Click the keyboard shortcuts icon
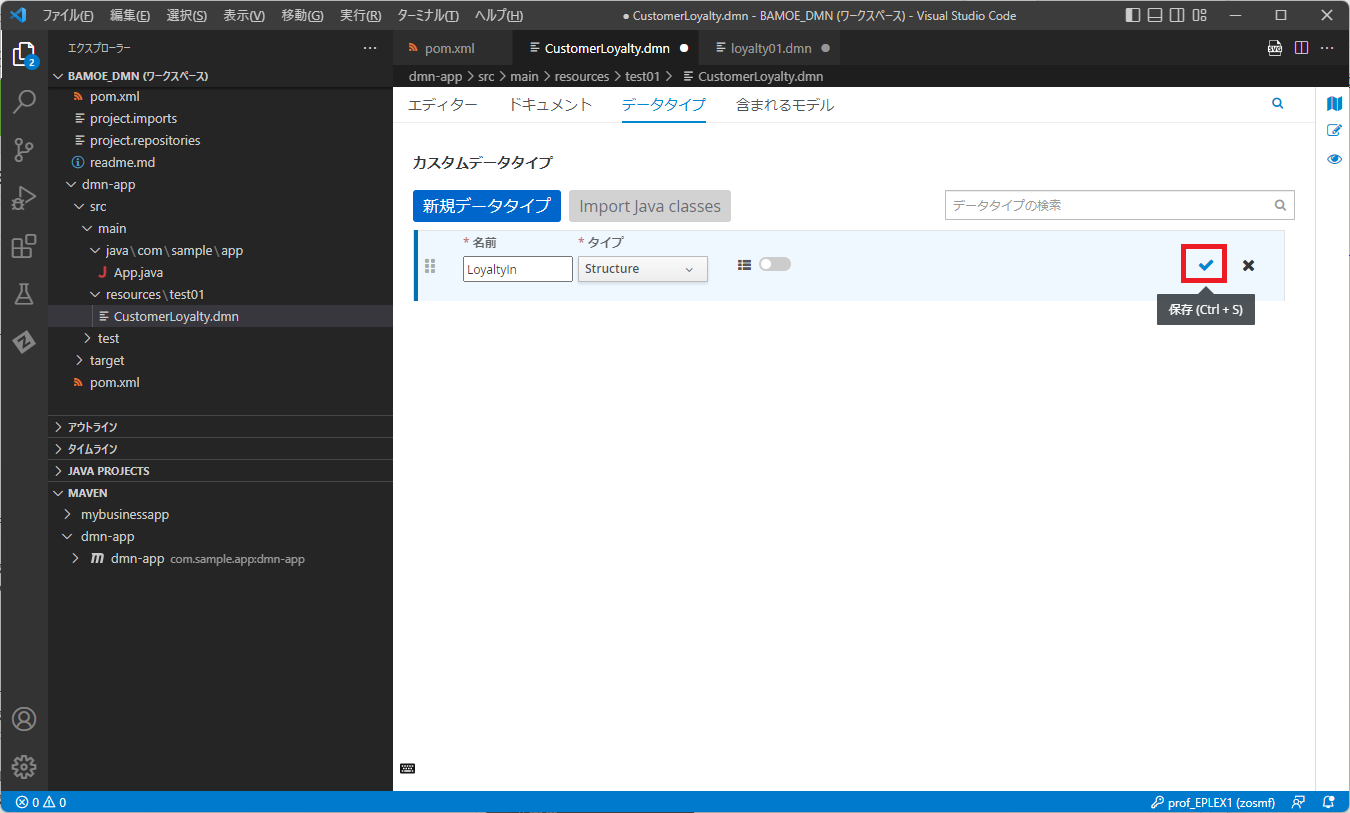The width and height of the screenshot is (1350, 813). point(407,768)
